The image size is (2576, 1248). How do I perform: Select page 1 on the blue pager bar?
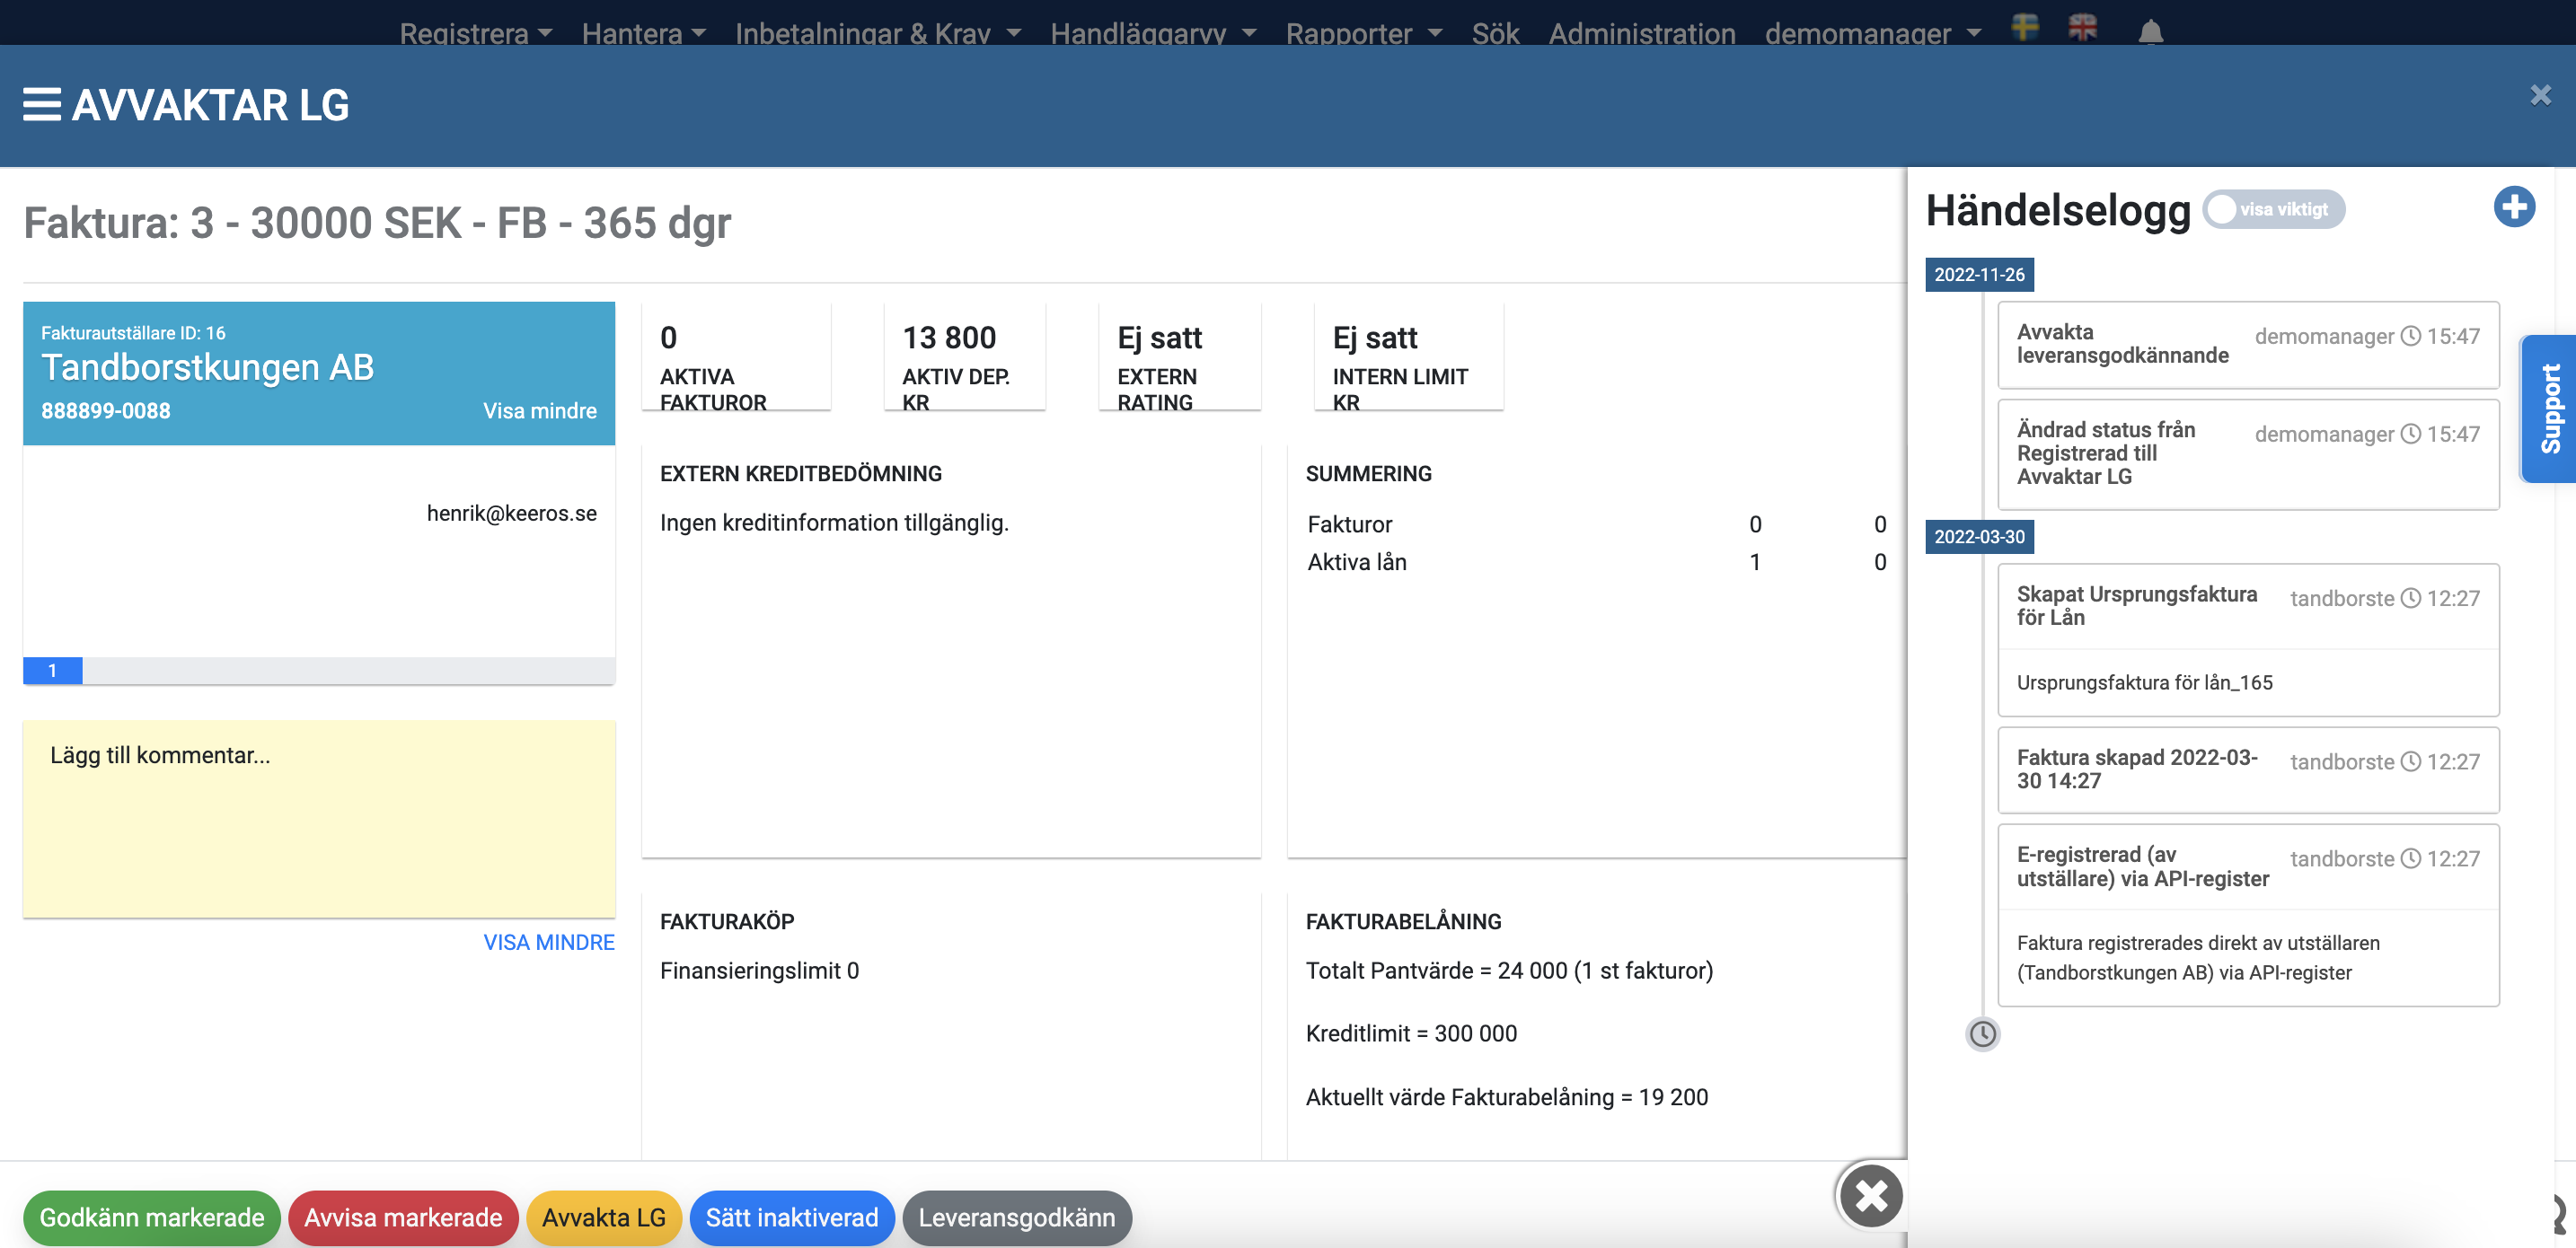tap(52, 670)
